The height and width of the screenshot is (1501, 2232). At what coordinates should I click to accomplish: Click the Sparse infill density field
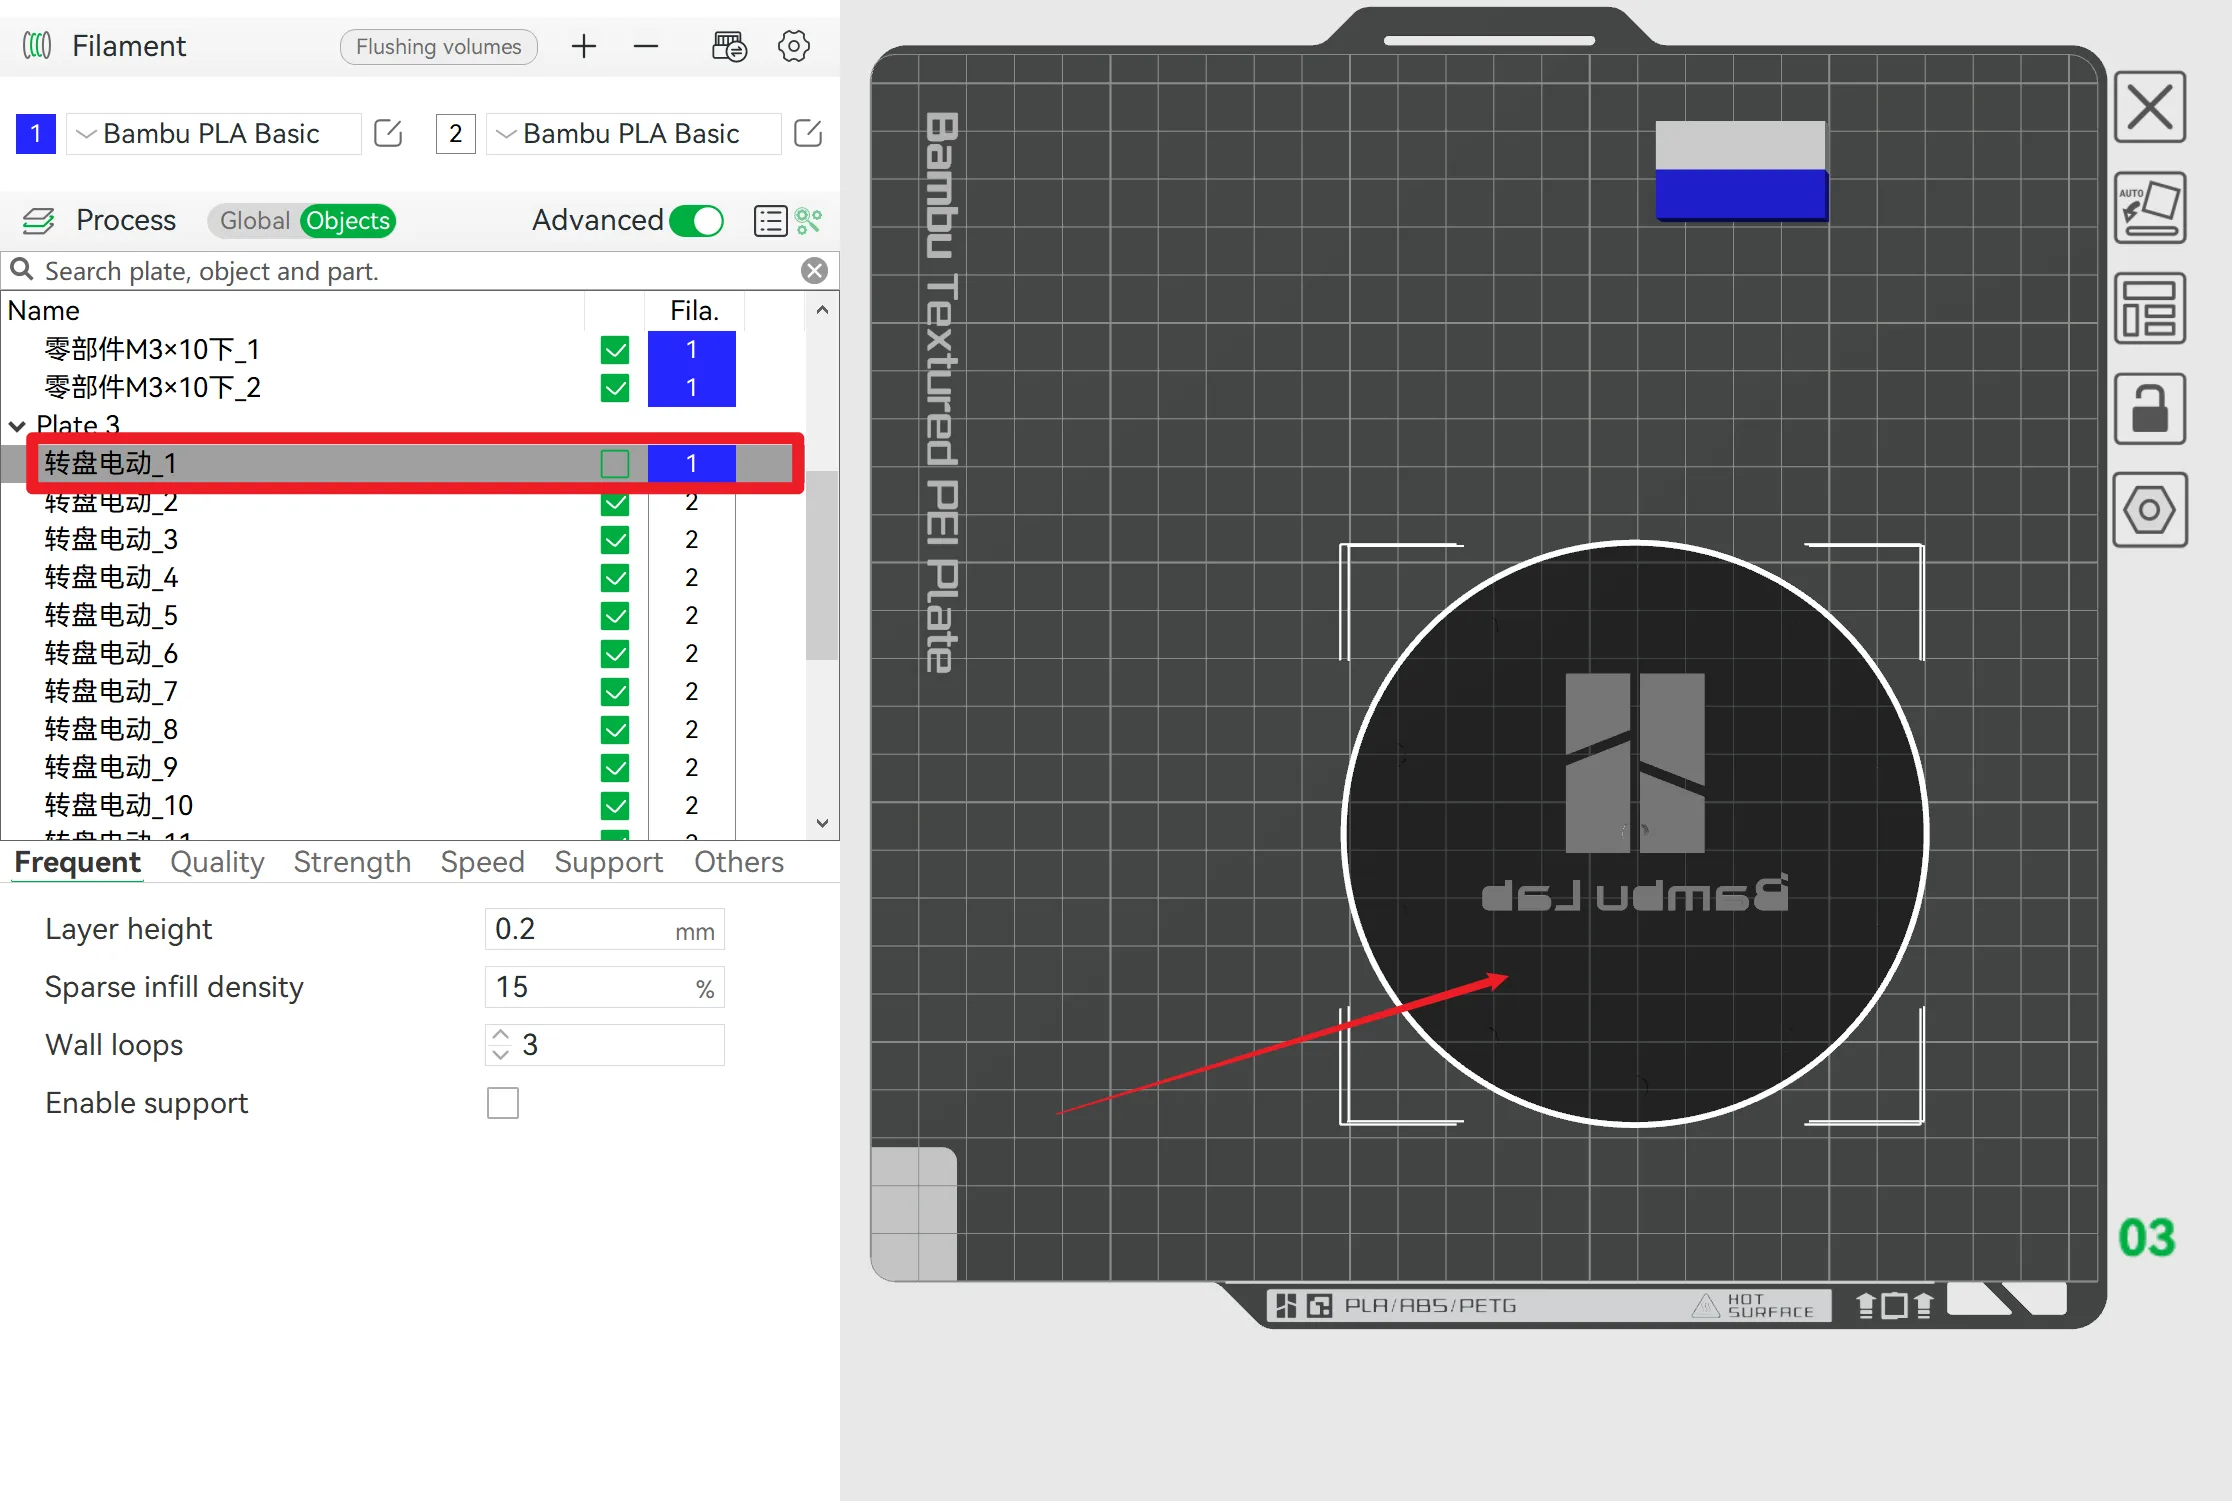click(604, 987)
